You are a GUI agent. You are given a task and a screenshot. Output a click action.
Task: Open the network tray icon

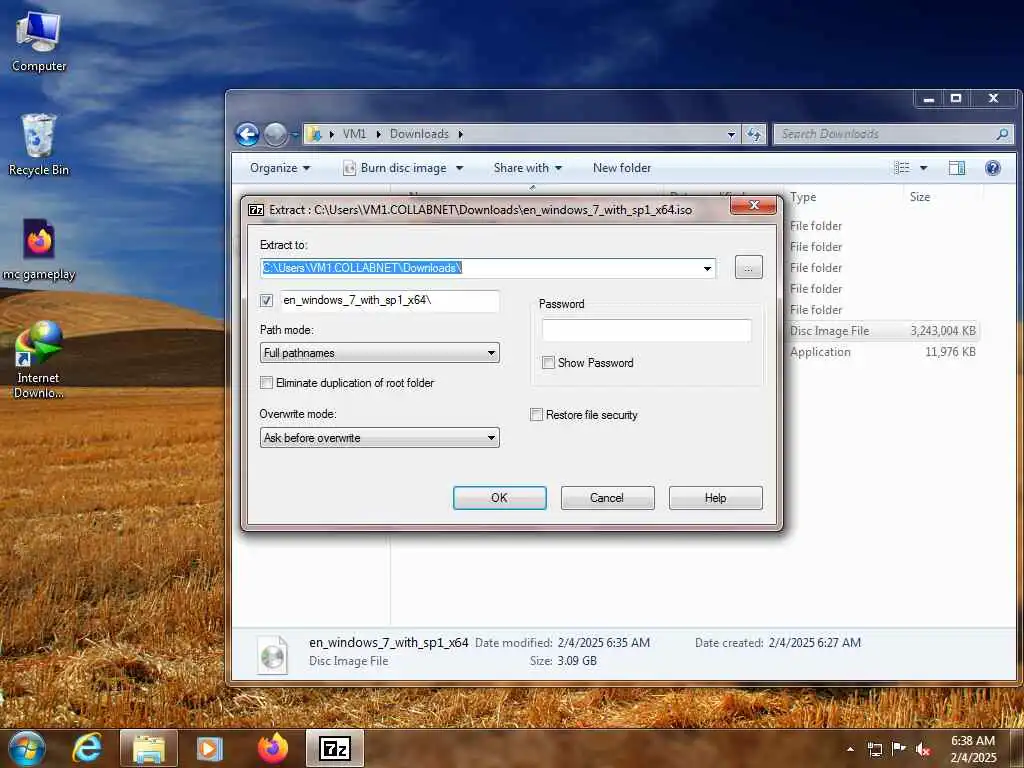[874, 749]
